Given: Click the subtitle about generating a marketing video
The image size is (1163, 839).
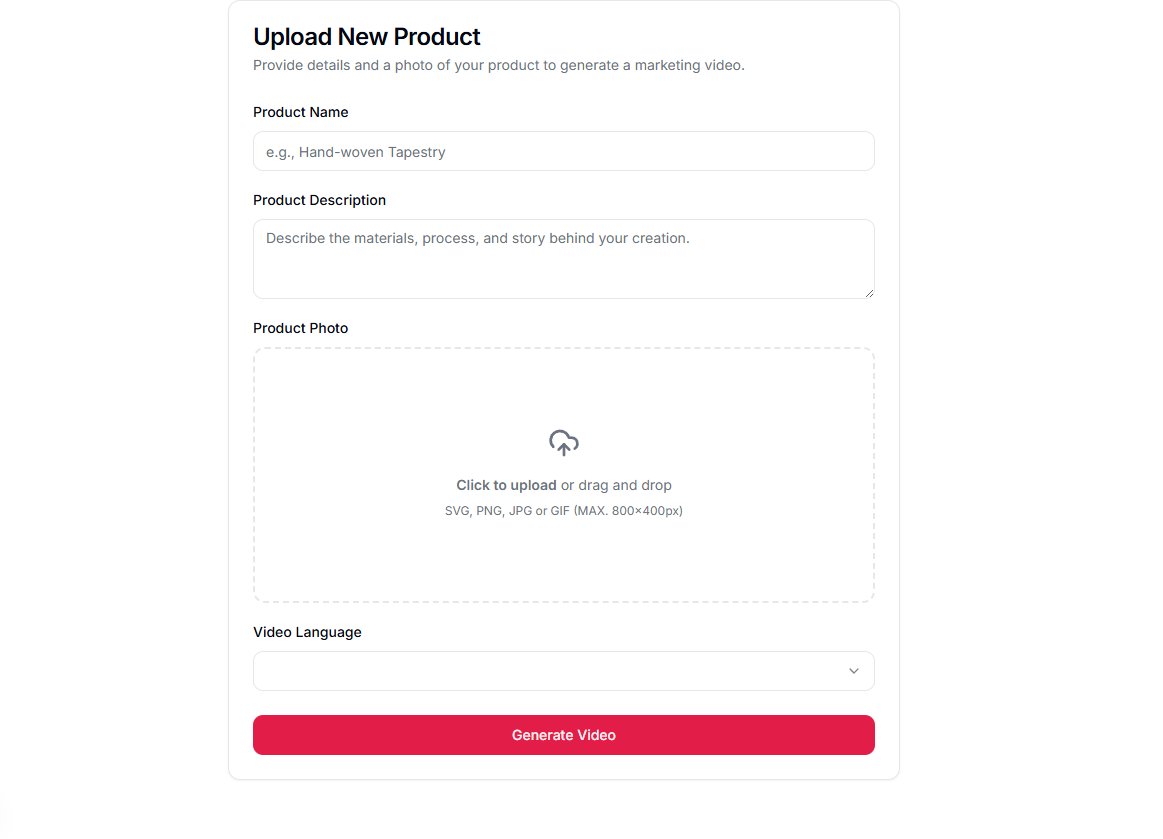Looking at the screenshot, I should click(x=498, y=66).
